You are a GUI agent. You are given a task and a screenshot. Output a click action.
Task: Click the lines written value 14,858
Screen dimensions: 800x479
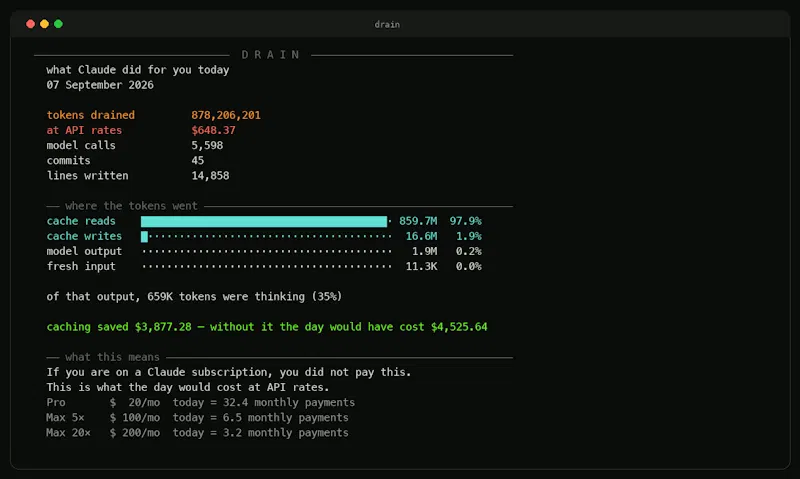point(210,175)
